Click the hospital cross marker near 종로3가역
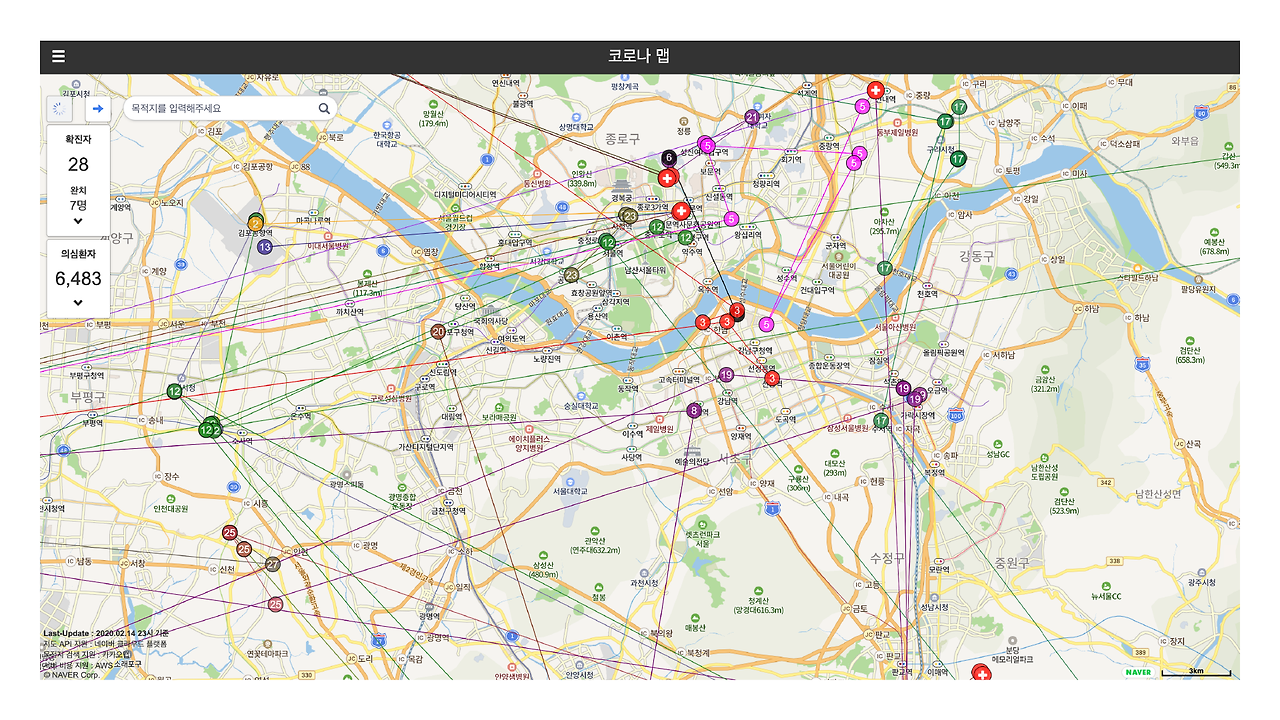 point(681,211)
